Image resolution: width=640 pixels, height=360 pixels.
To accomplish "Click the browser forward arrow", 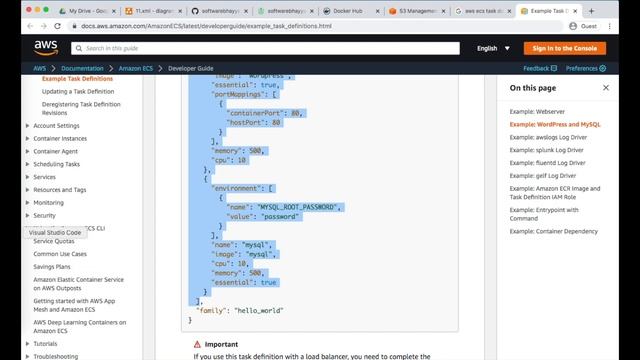I will pyautogui.click(x=44, y=26).
